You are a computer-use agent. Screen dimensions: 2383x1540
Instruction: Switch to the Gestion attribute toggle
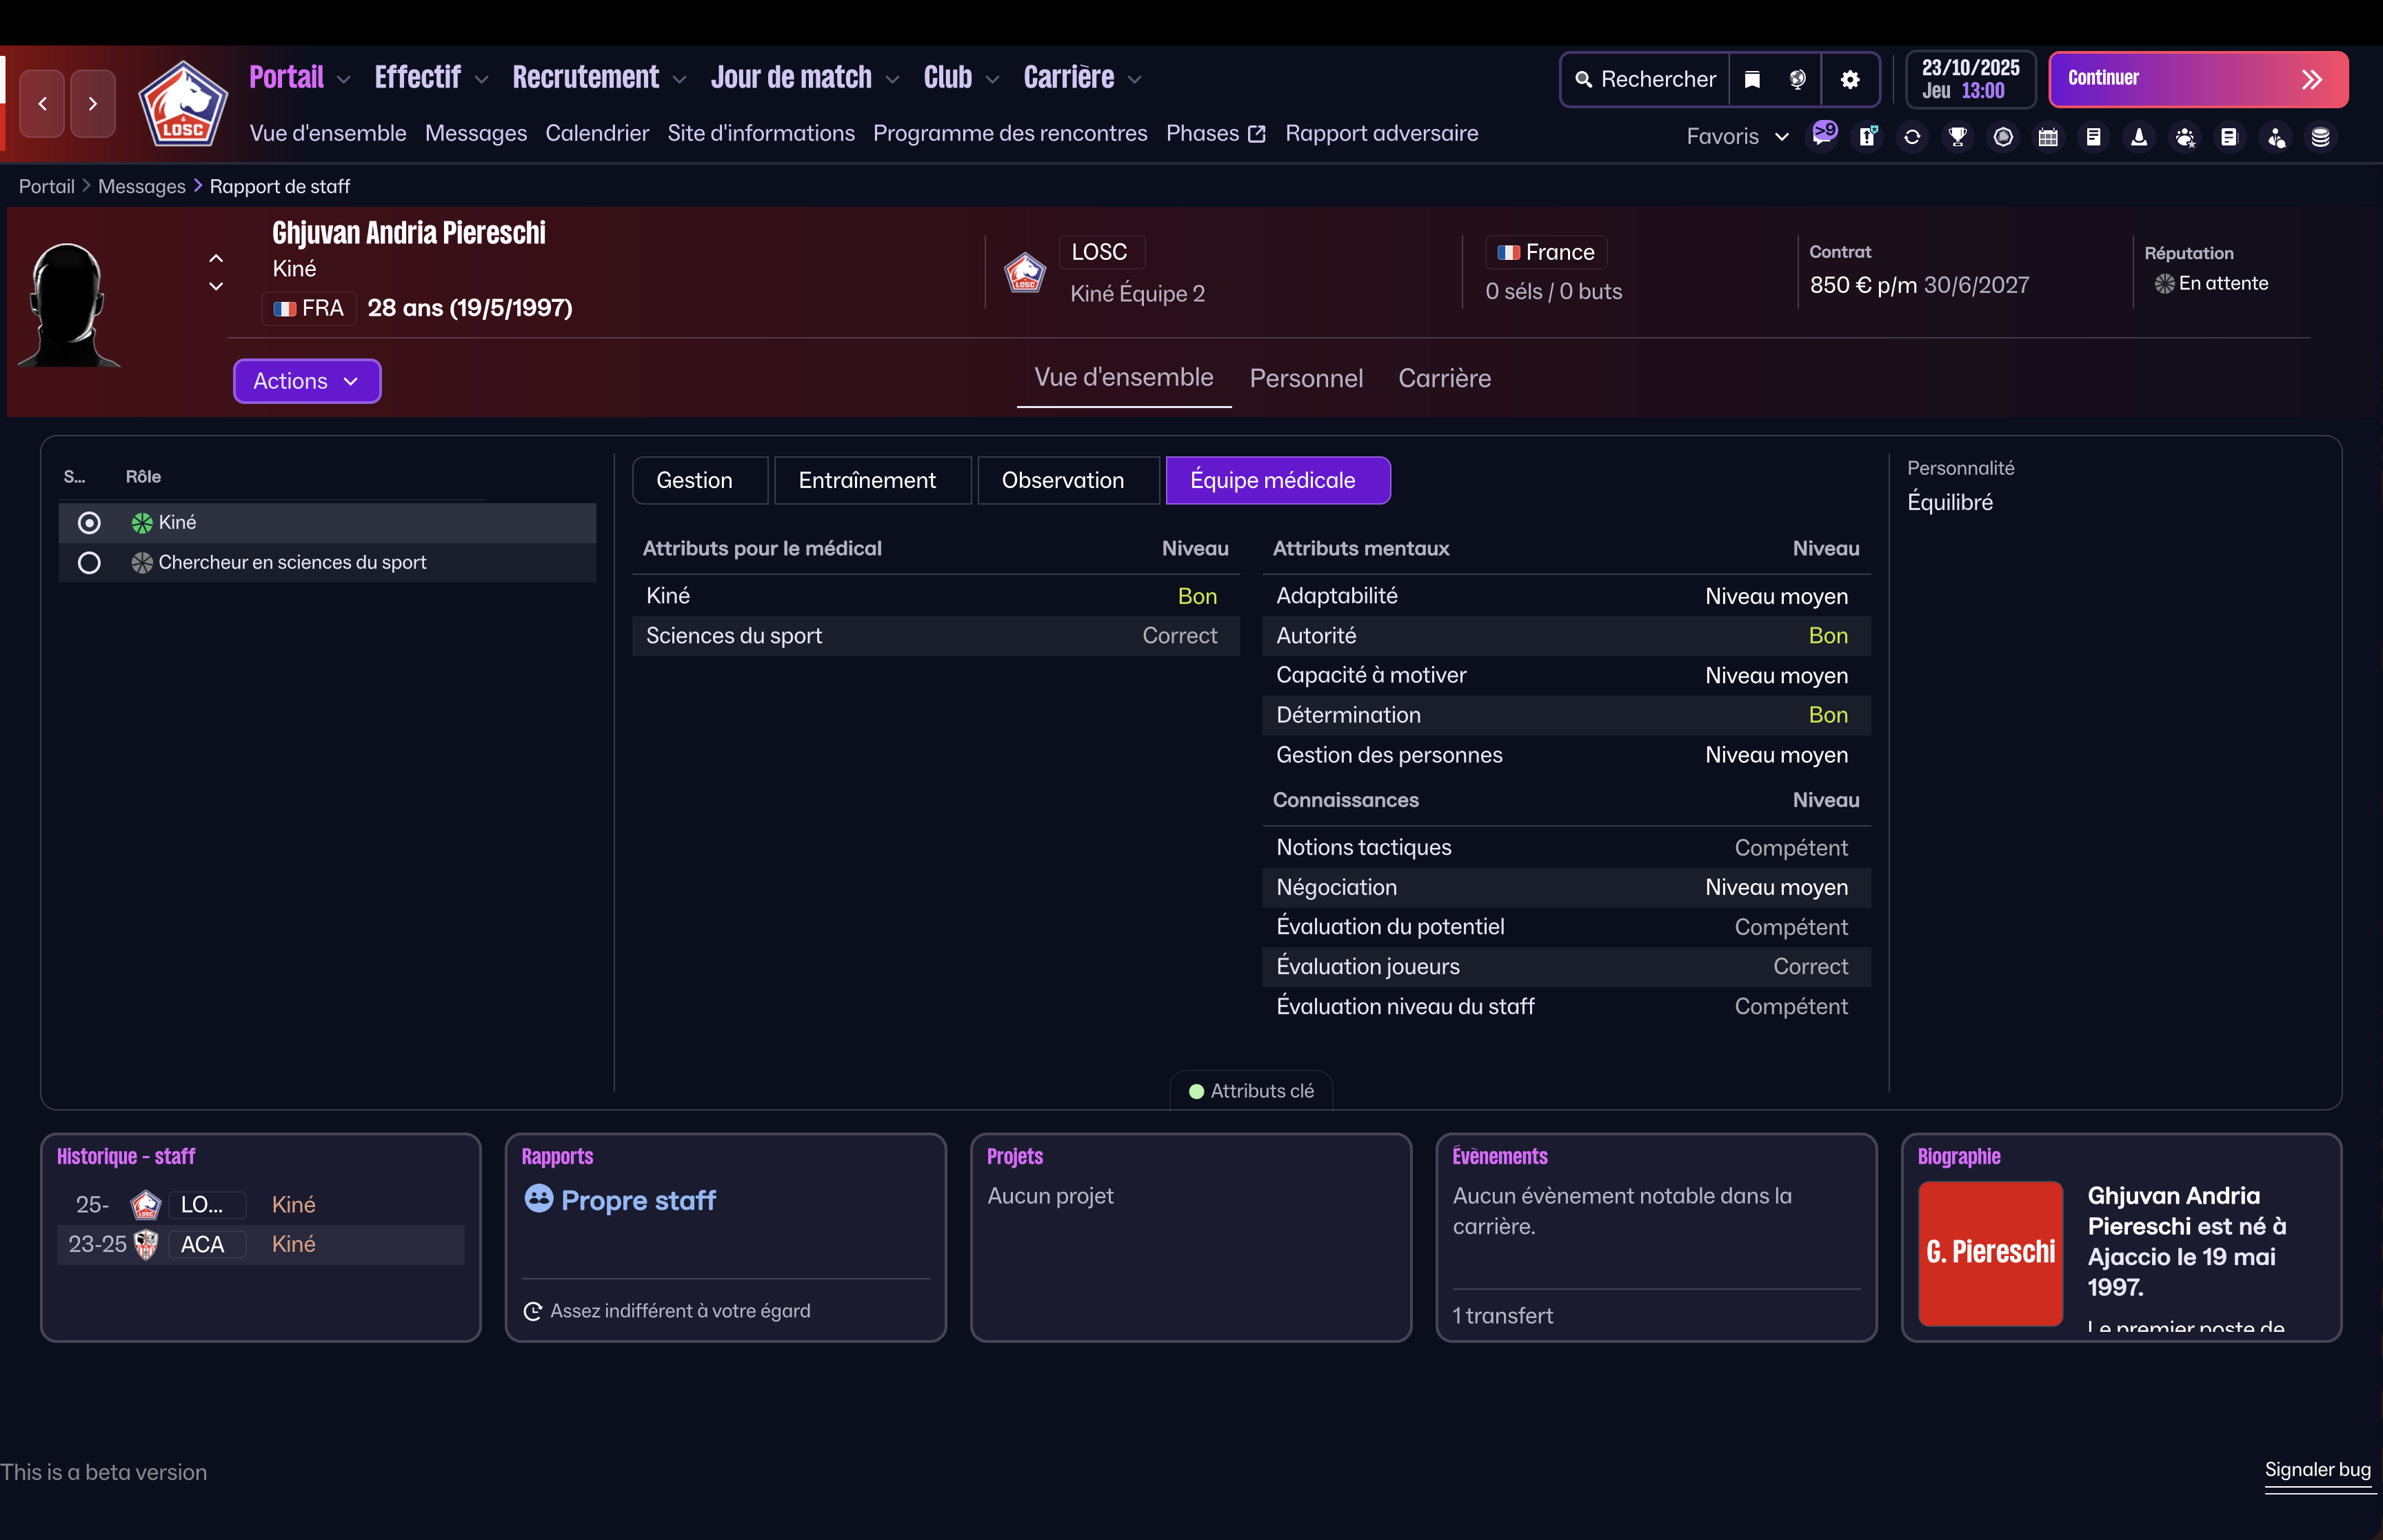(695, 480)
